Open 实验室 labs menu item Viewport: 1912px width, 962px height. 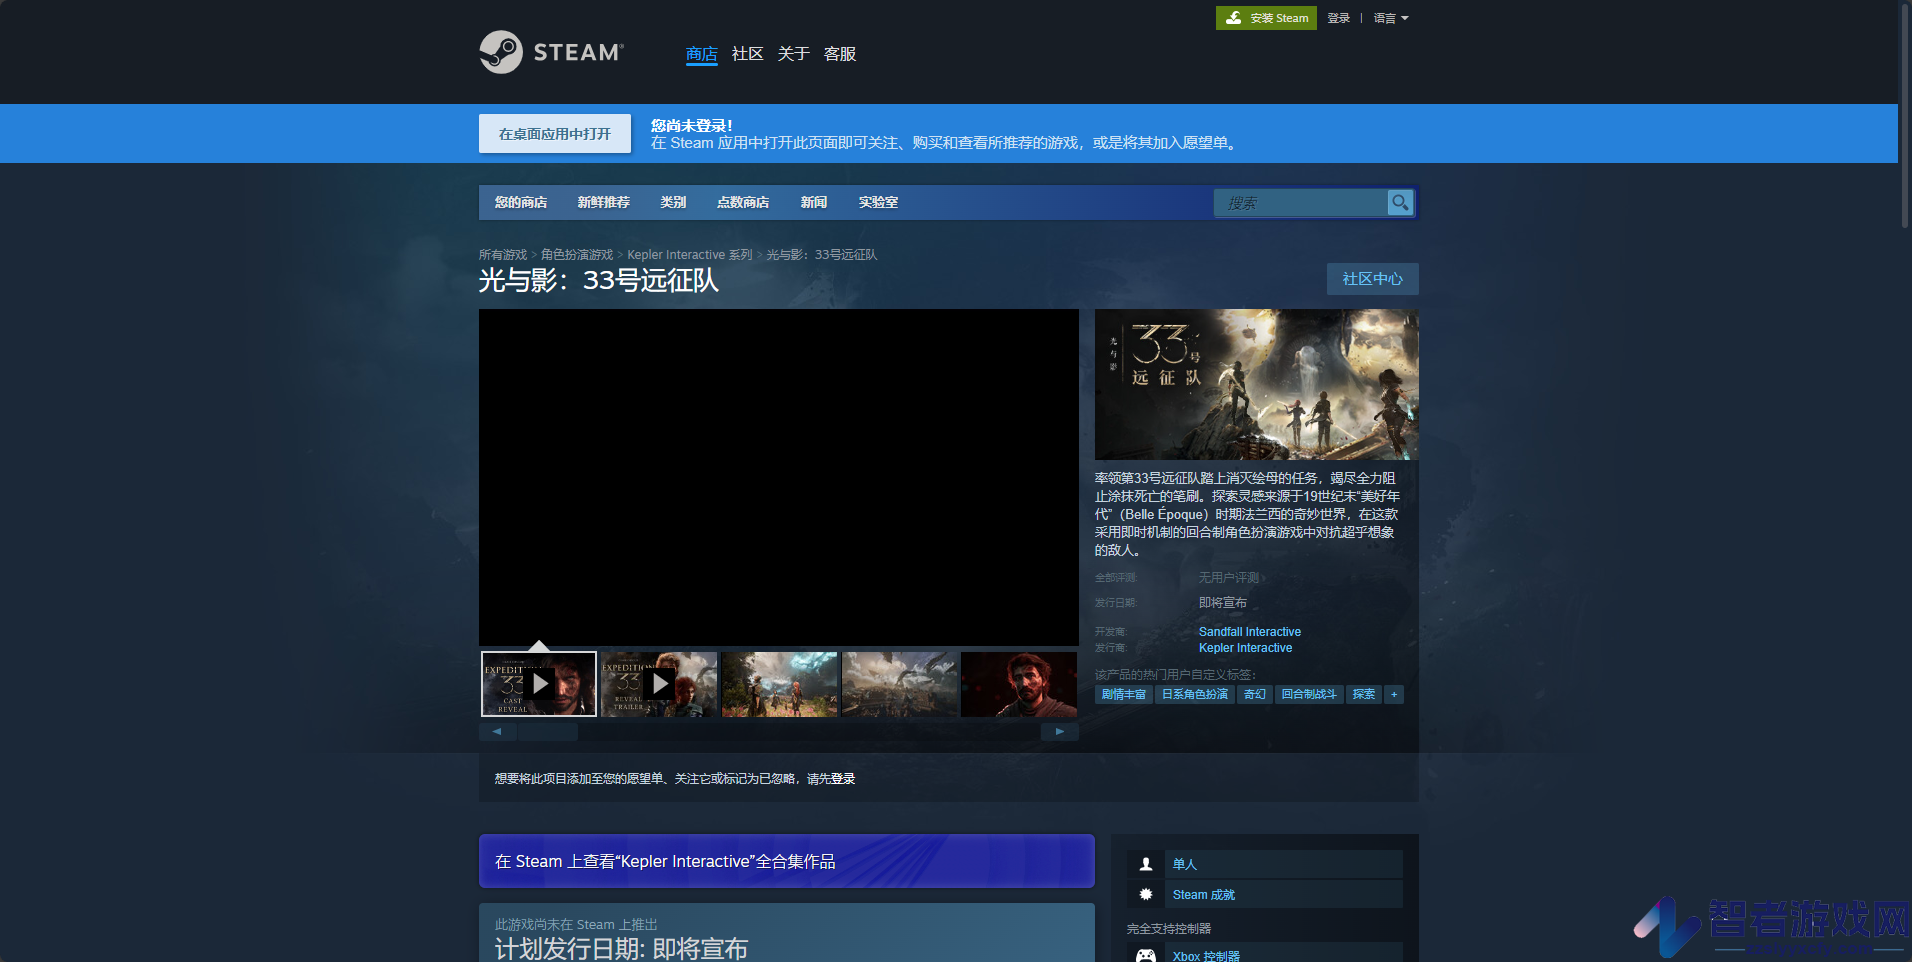pos(878,202)
